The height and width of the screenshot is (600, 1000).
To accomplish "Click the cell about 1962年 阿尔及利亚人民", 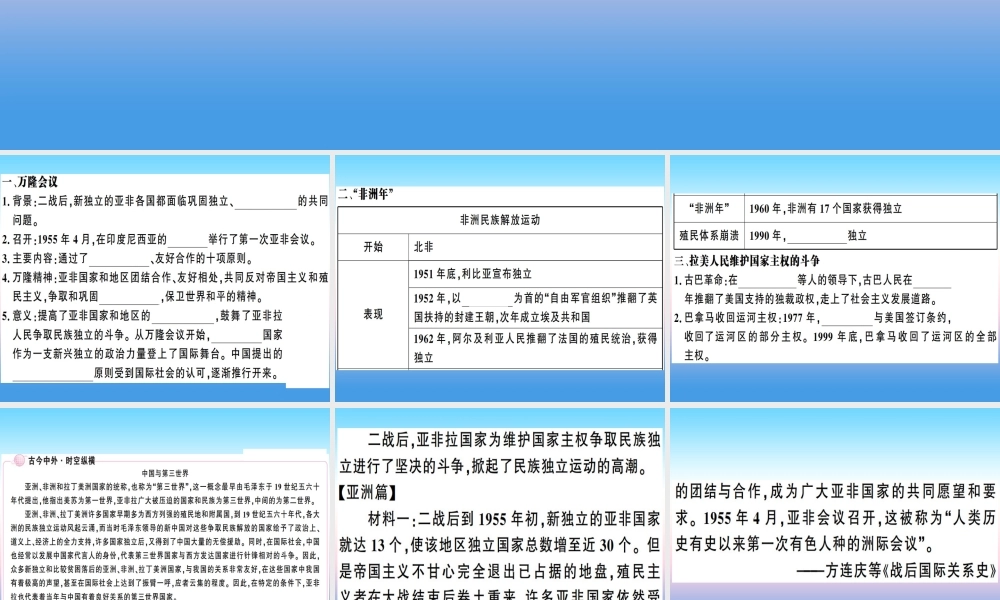I will [x=536, y=348].
